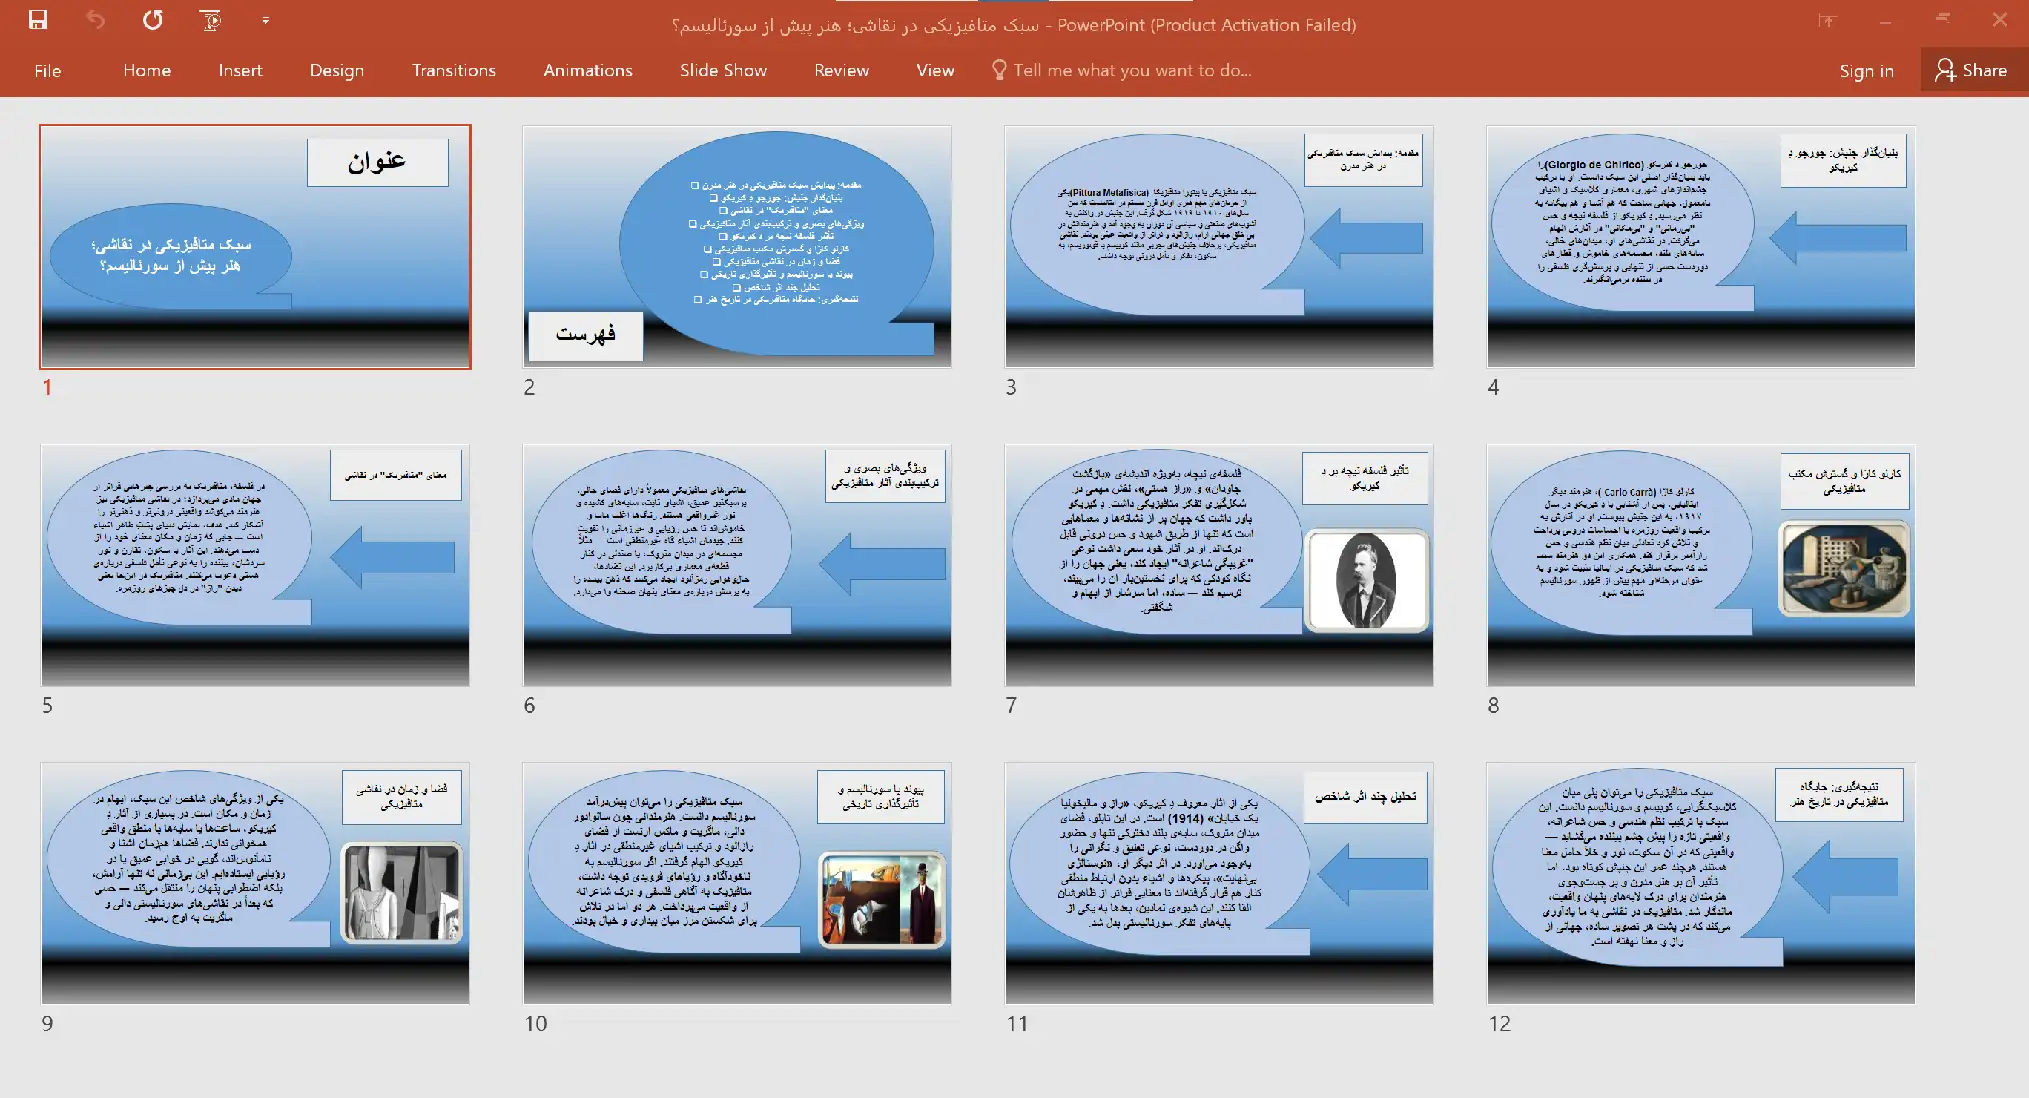
Task: Select slide 7 thumbnail with Nietzsche portrait
Action: click(1218, 565)
